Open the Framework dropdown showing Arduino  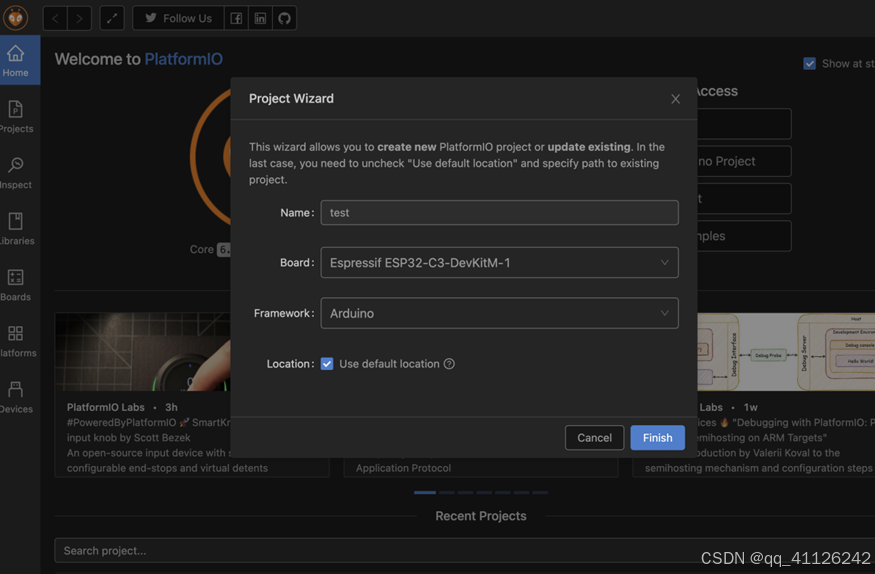[x=499, y=313]
